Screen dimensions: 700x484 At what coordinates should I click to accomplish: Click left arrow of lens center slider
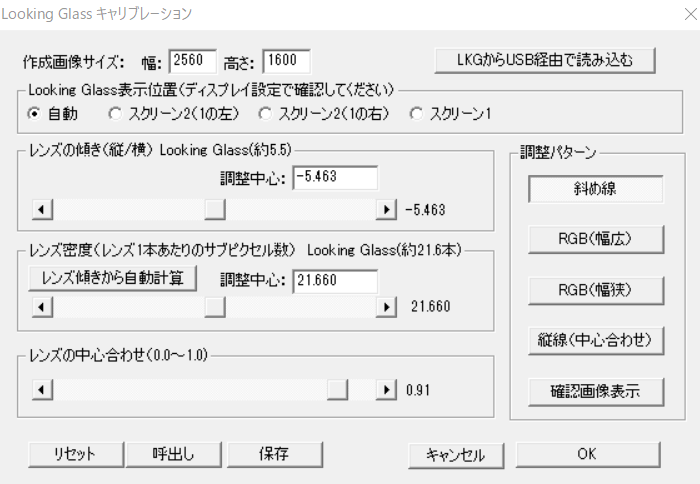point(42,390)
